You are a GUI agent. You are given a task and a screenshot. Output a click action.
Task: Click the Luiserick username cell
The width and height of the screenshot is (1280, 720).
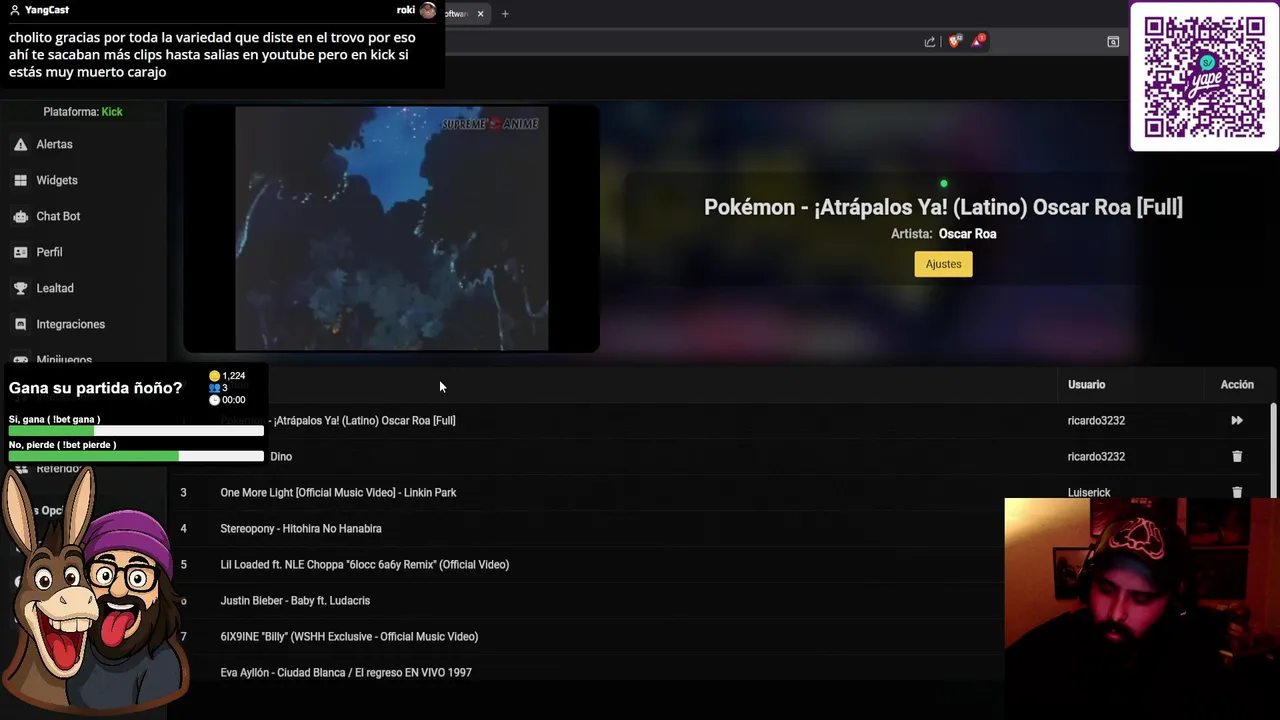click(1089, 492)
